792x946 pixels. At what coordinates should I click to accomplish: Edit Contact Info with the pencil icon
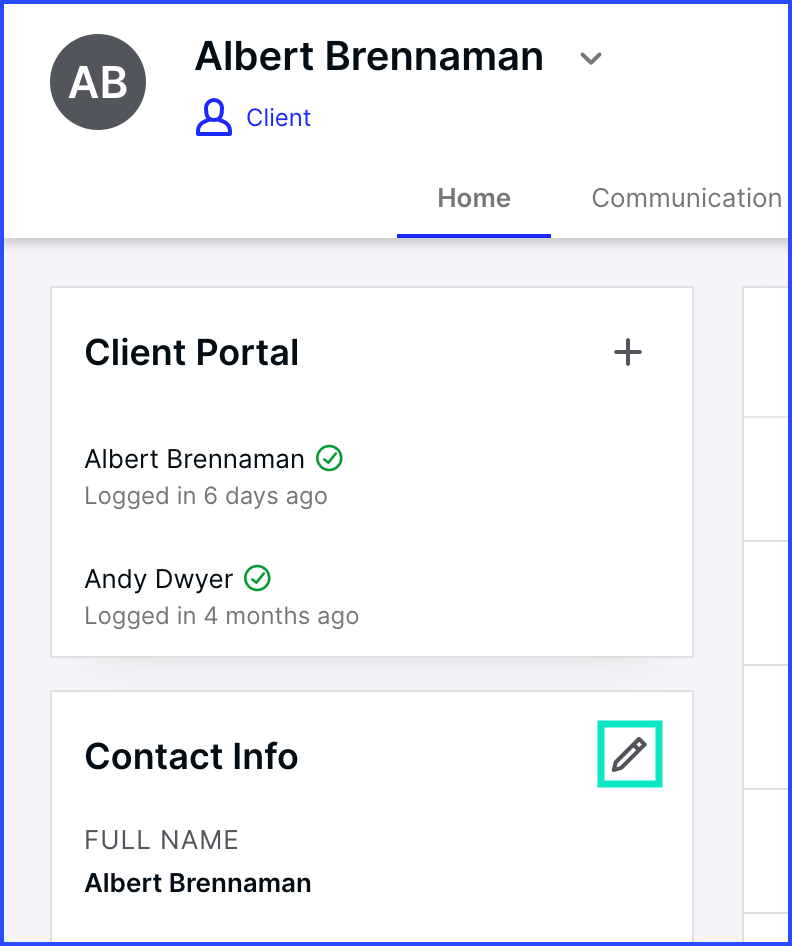[629, 754]
